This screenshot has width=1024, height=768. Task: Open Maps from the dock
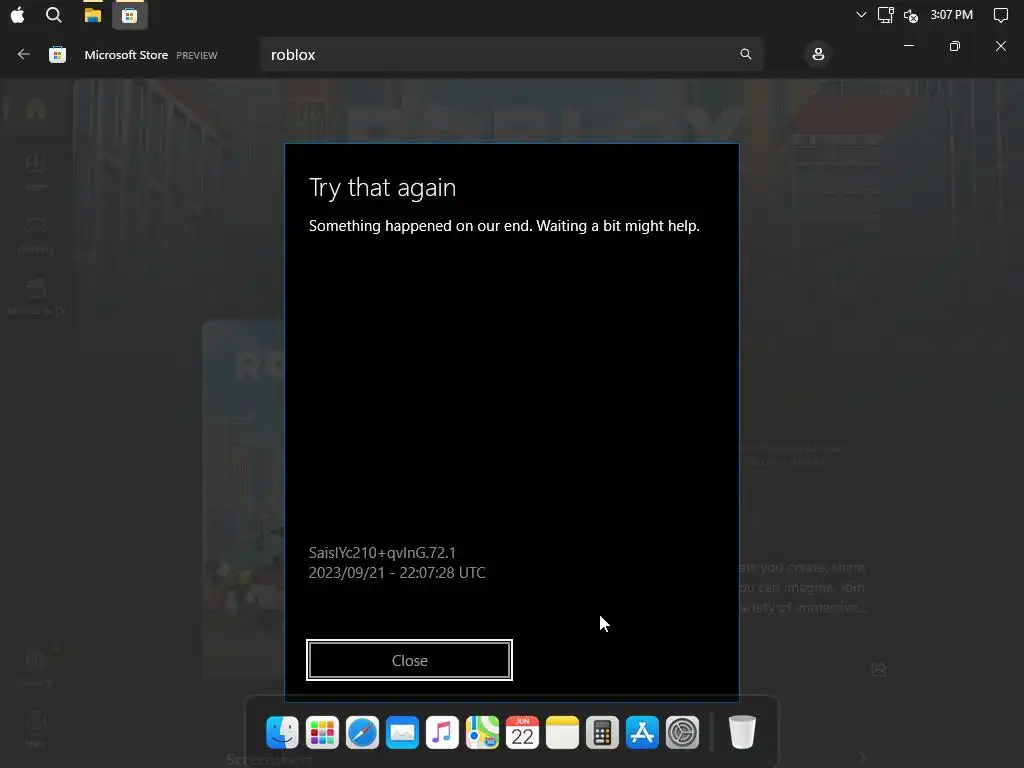482,732
